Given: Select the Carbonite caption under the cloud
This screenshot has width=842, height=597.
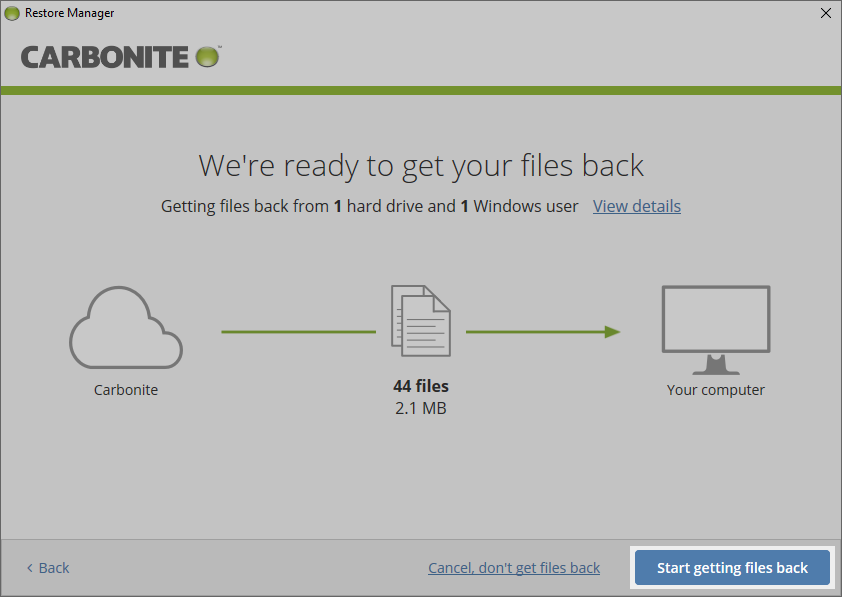Looking at the screenshot, I should pos(125,389).
